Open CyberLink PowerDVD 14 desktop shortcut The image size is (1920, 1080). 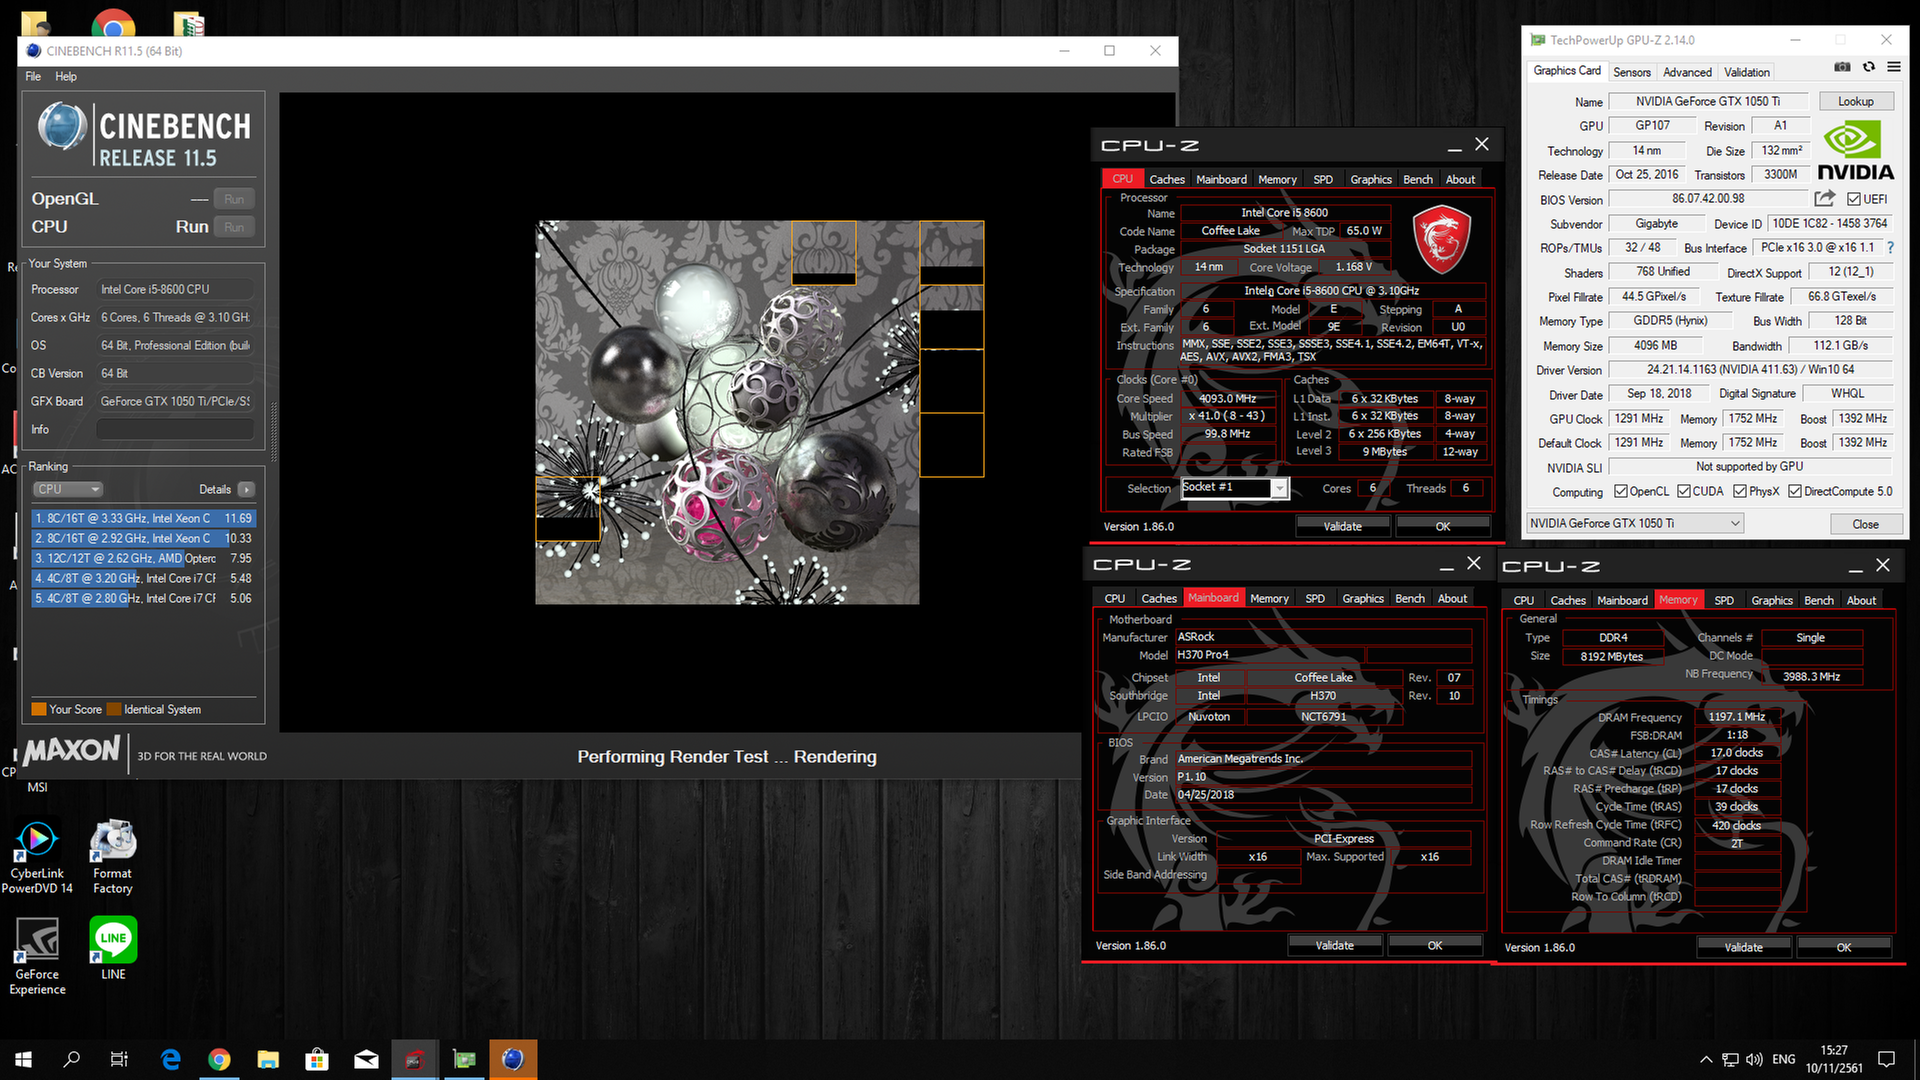click(37, 857)
